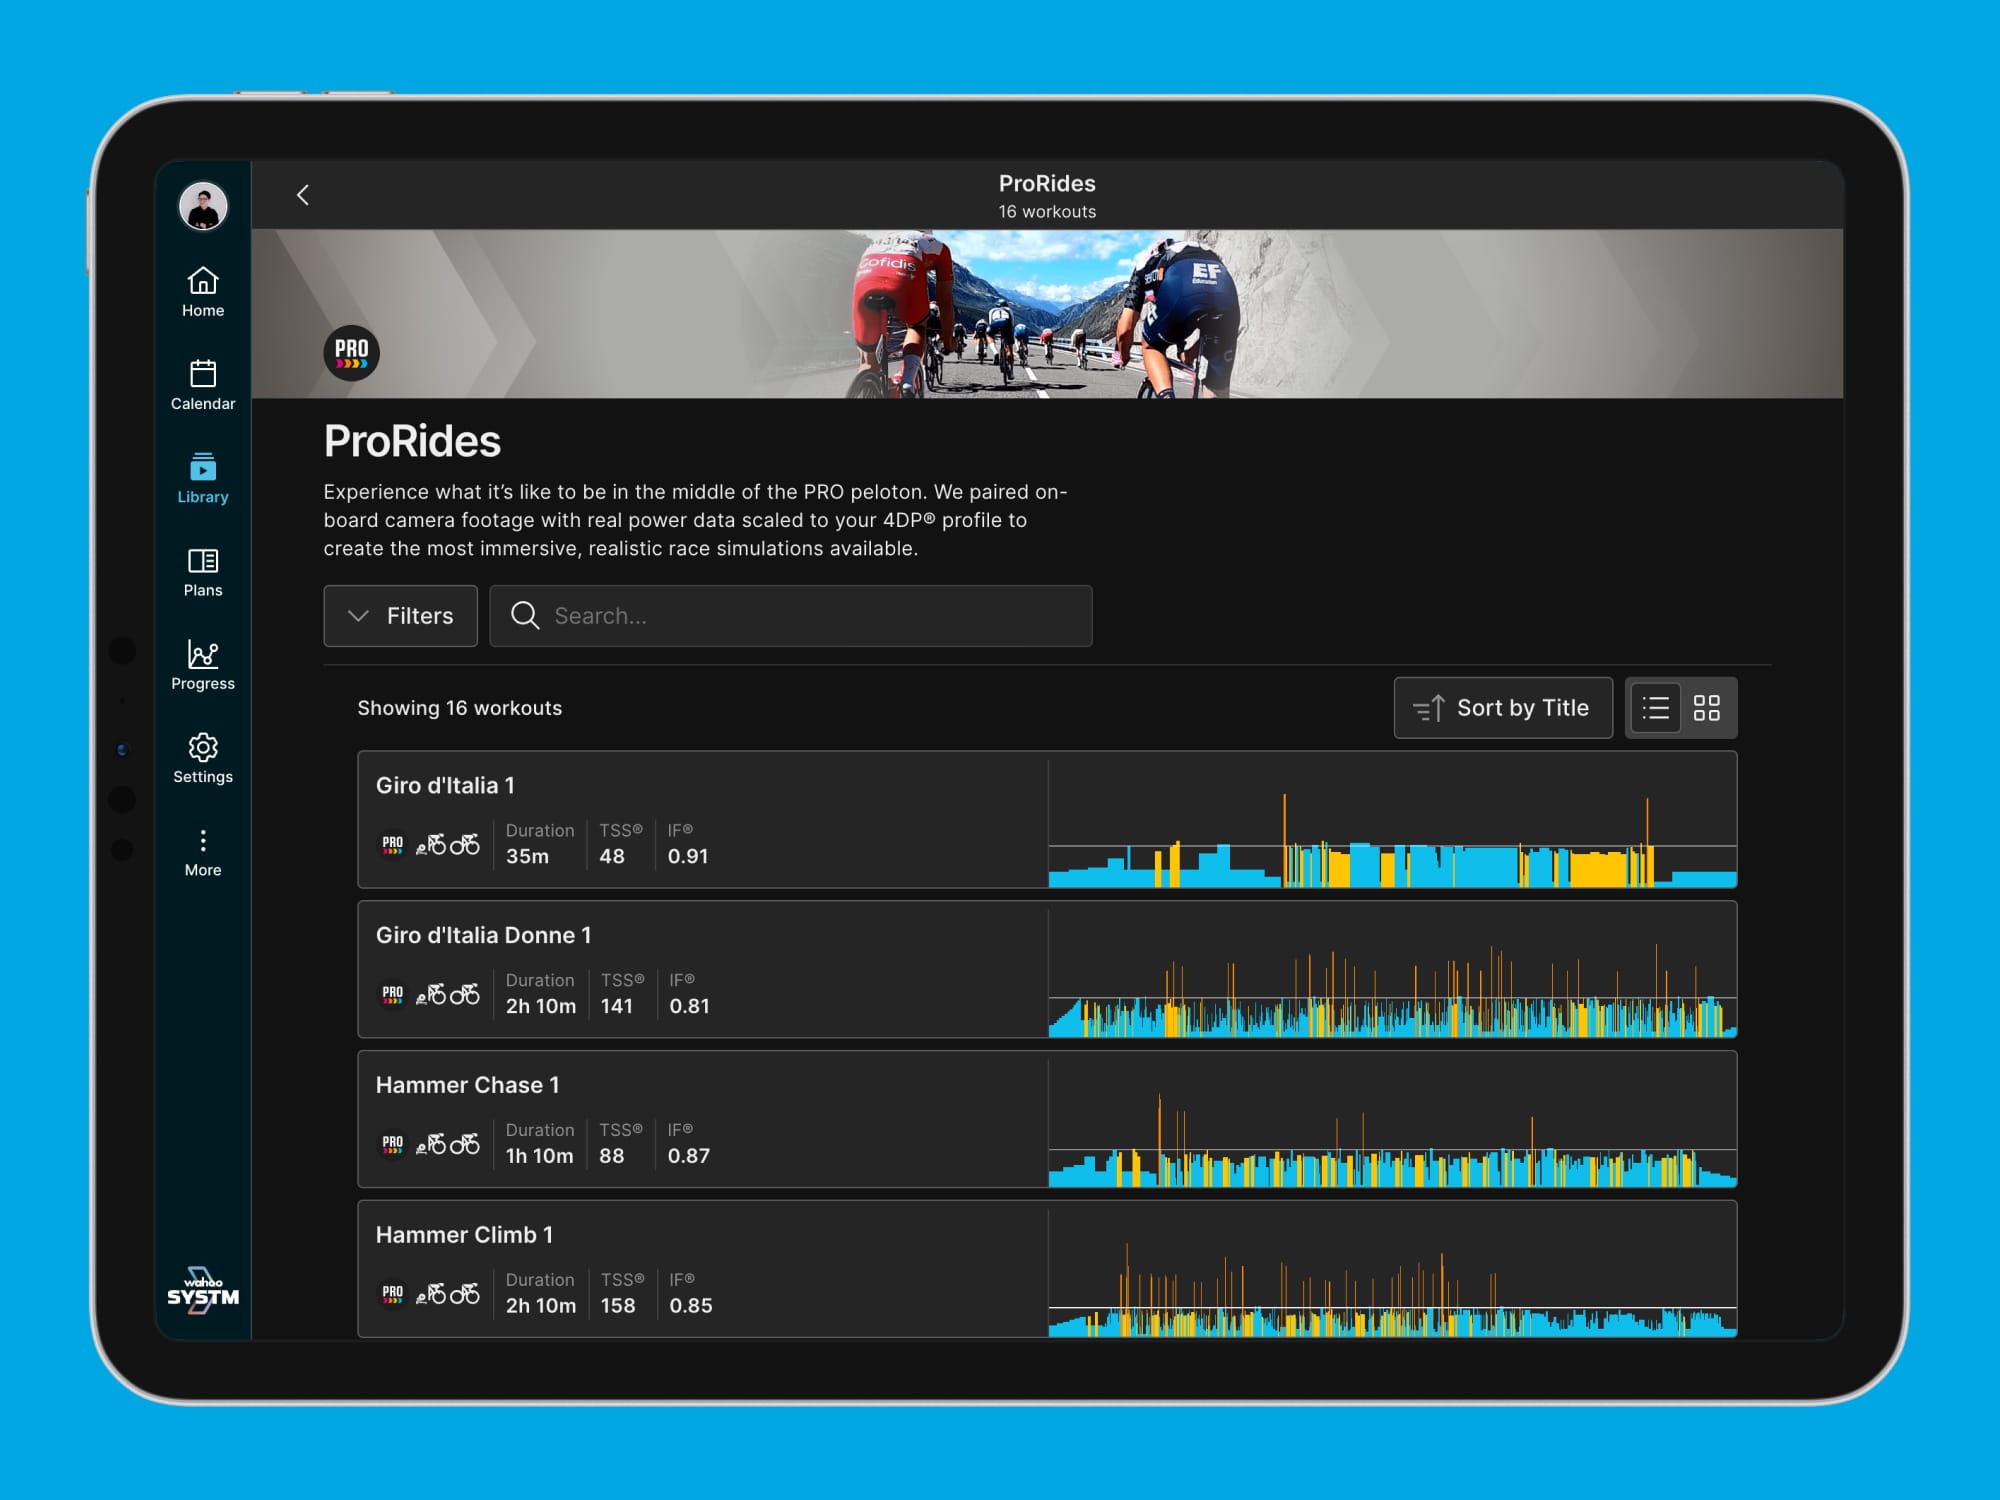Open the Giro d'Italia Donne 1 workout

coord(1047,969)
